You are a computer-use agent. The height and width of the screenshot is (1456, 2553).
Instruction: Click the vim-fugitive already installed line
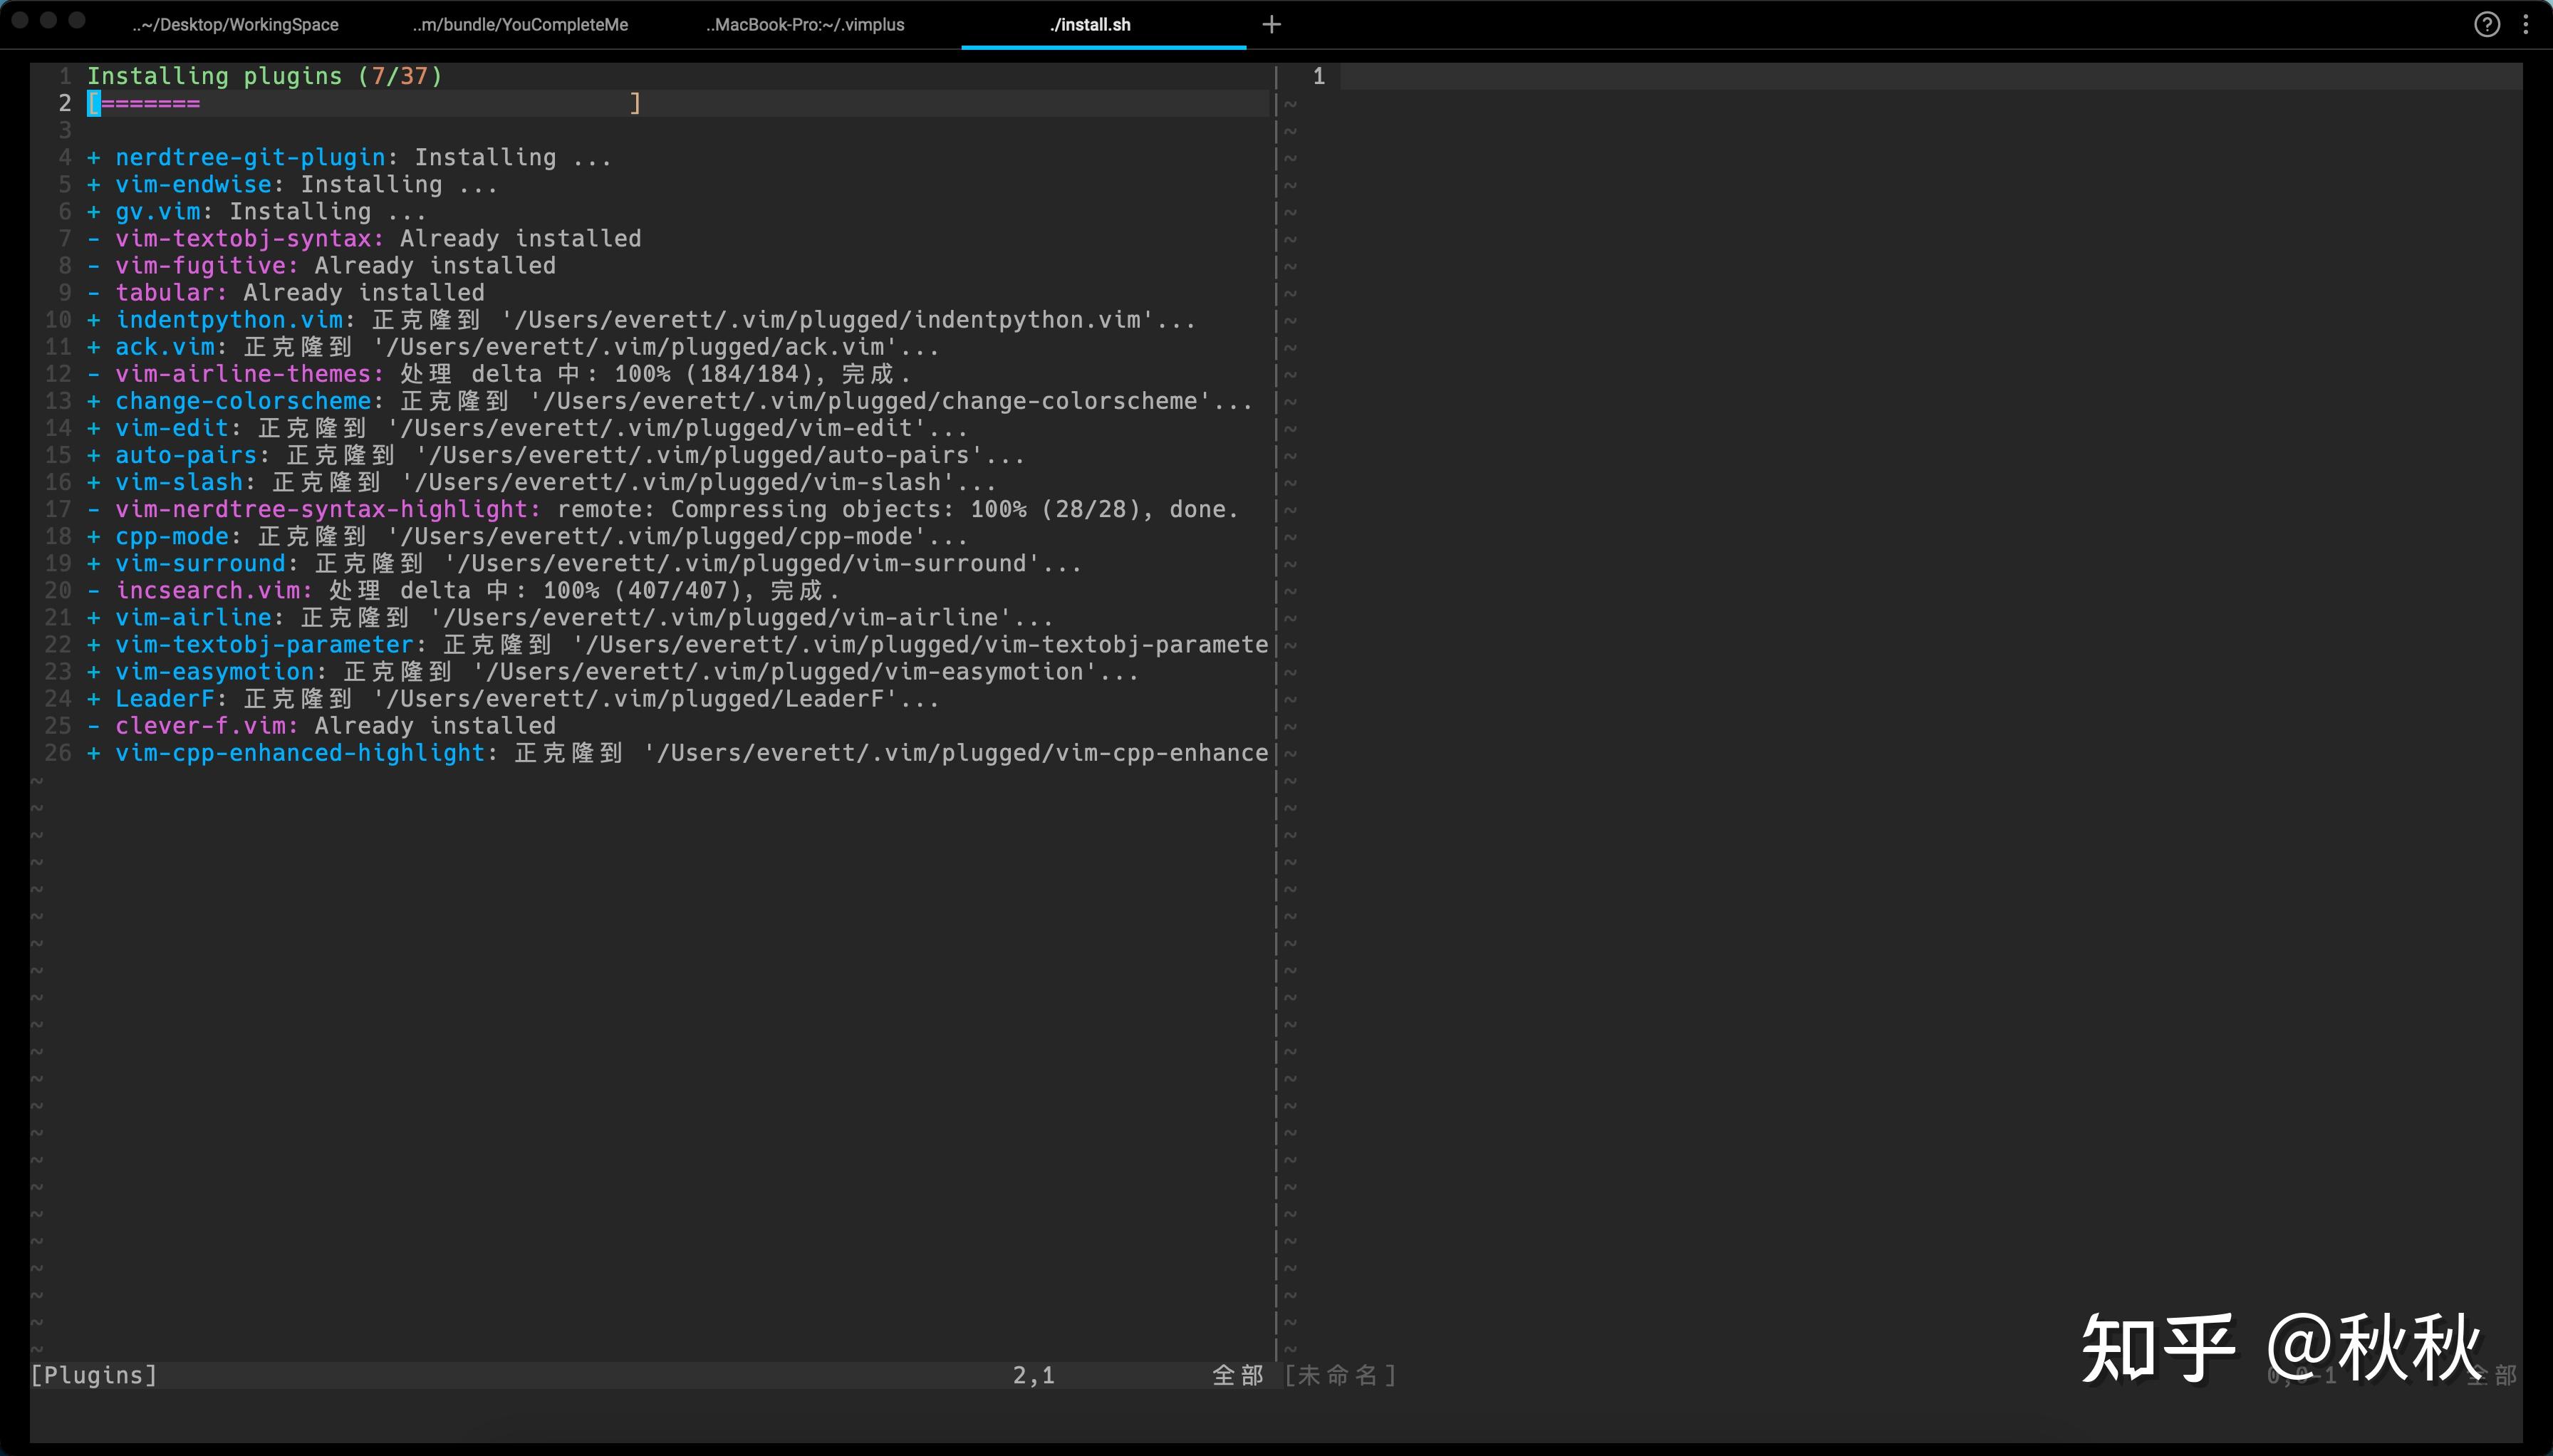321,265
